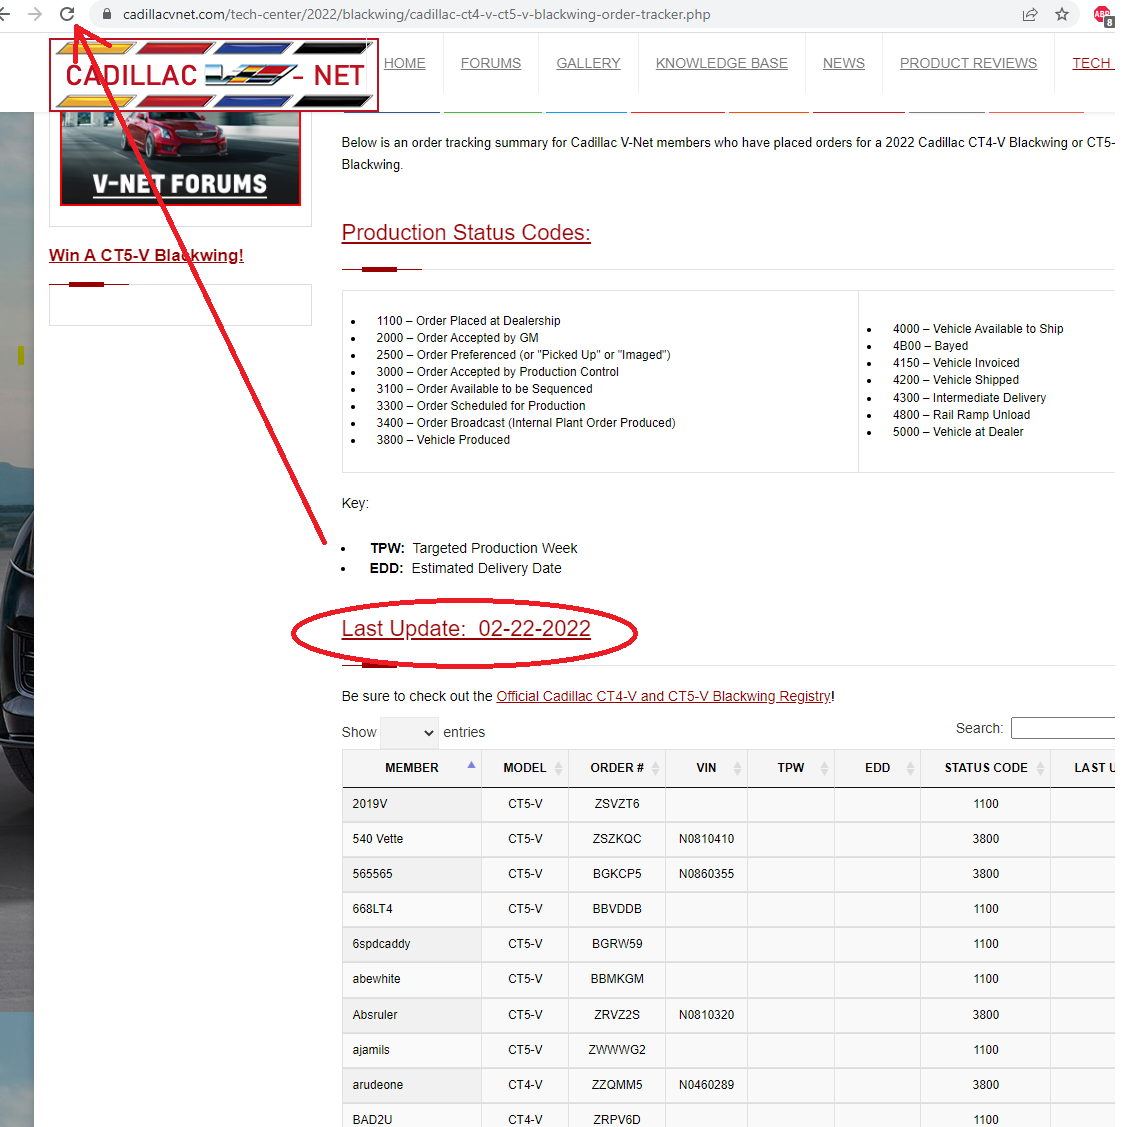The width and height of the screenshot is (1122, 1127).
Task: Open PRODUCT REVIEWS nav item
Action: coord(968,63)
